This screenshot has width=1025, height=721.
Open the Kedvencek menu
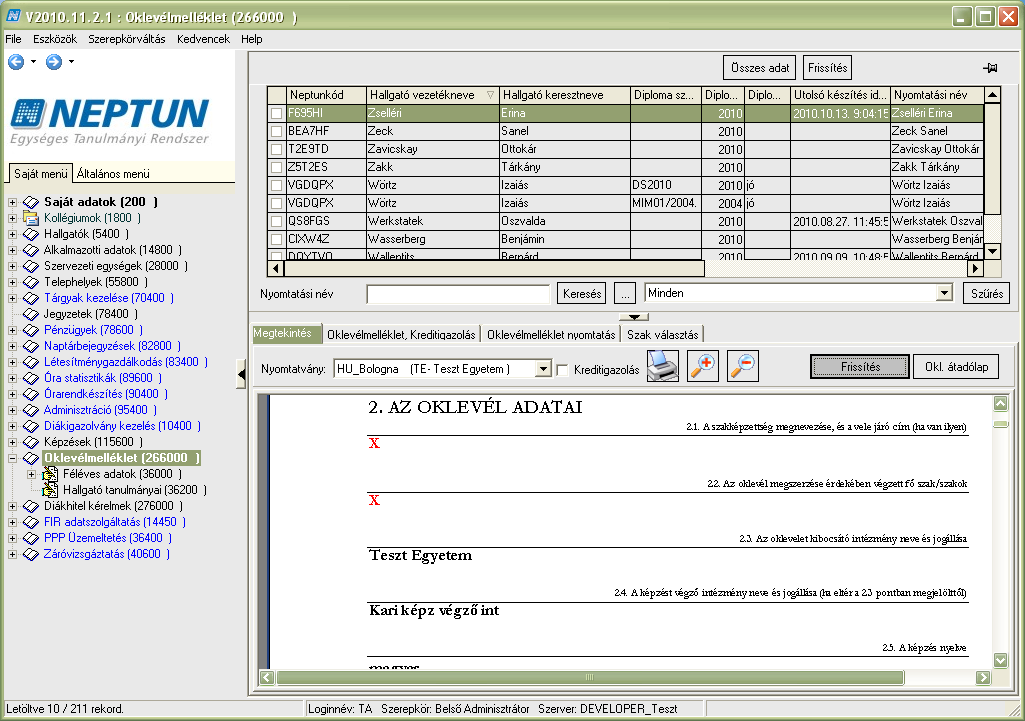coord(203,39)
